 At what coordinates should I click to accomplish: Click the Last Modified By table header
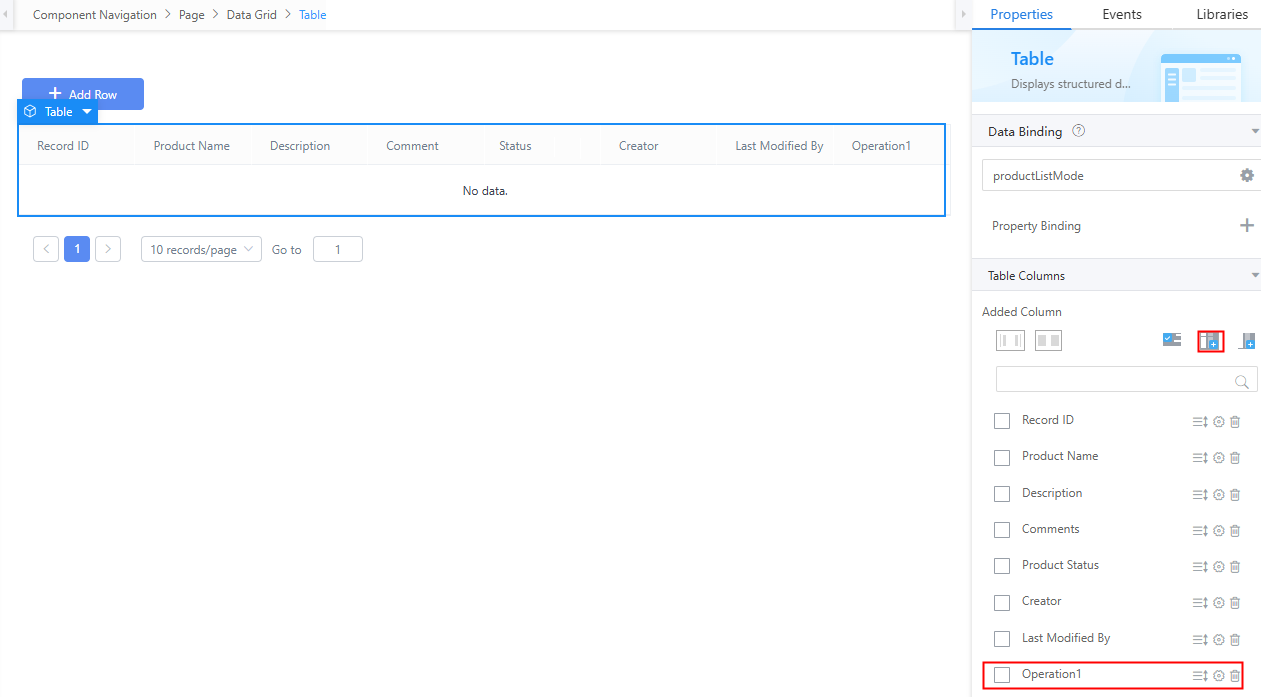click(779, 146)
